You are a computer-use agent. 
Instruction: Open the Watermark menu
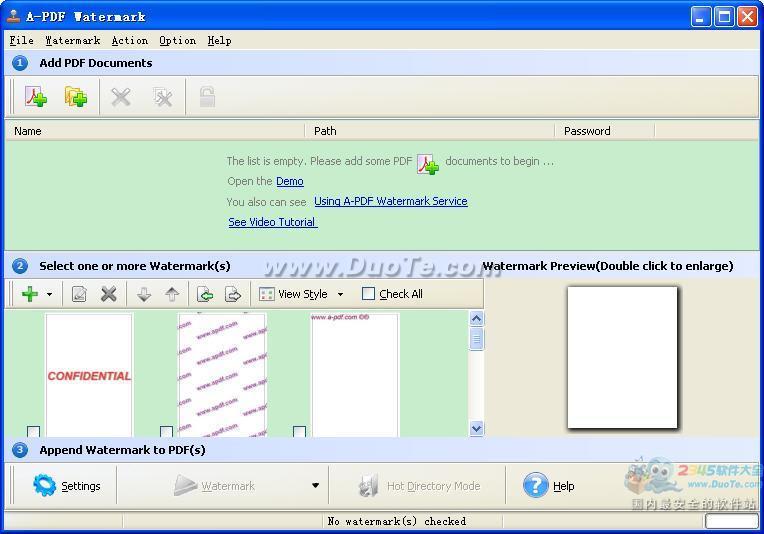pyautogui.click(x=72, y=40)
